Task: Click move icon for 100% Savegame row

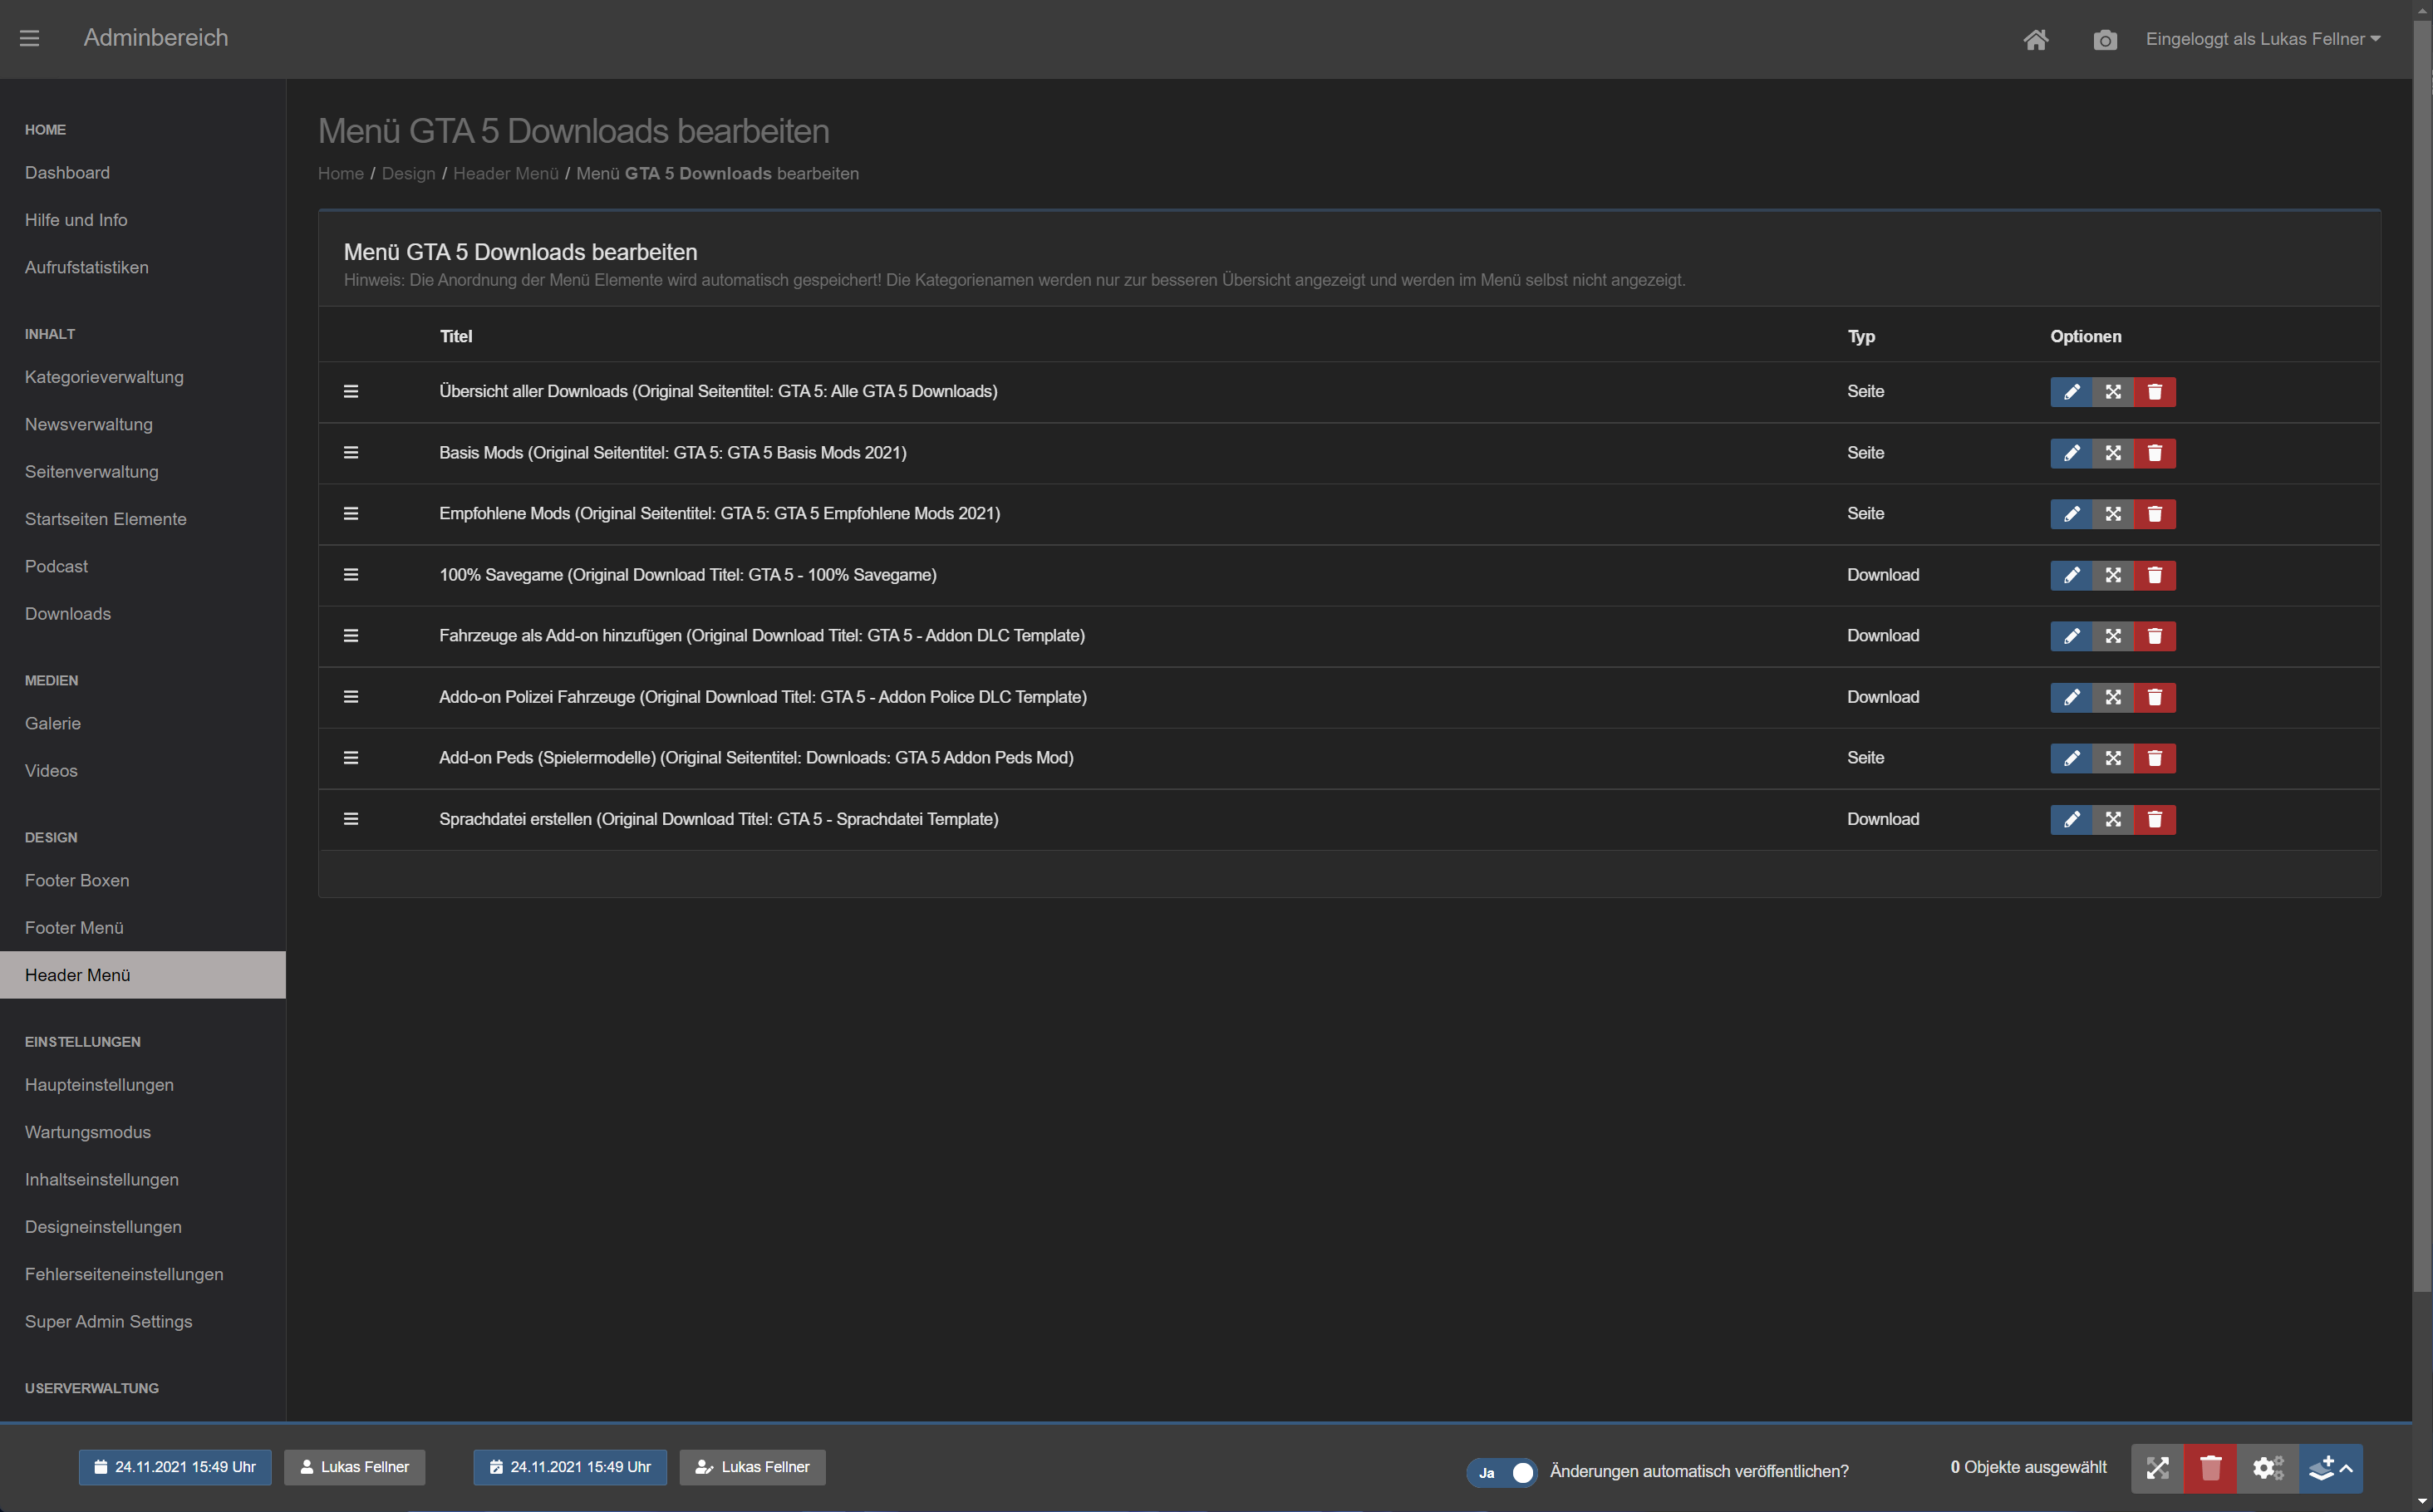Action: click(x=2113, y=575)
